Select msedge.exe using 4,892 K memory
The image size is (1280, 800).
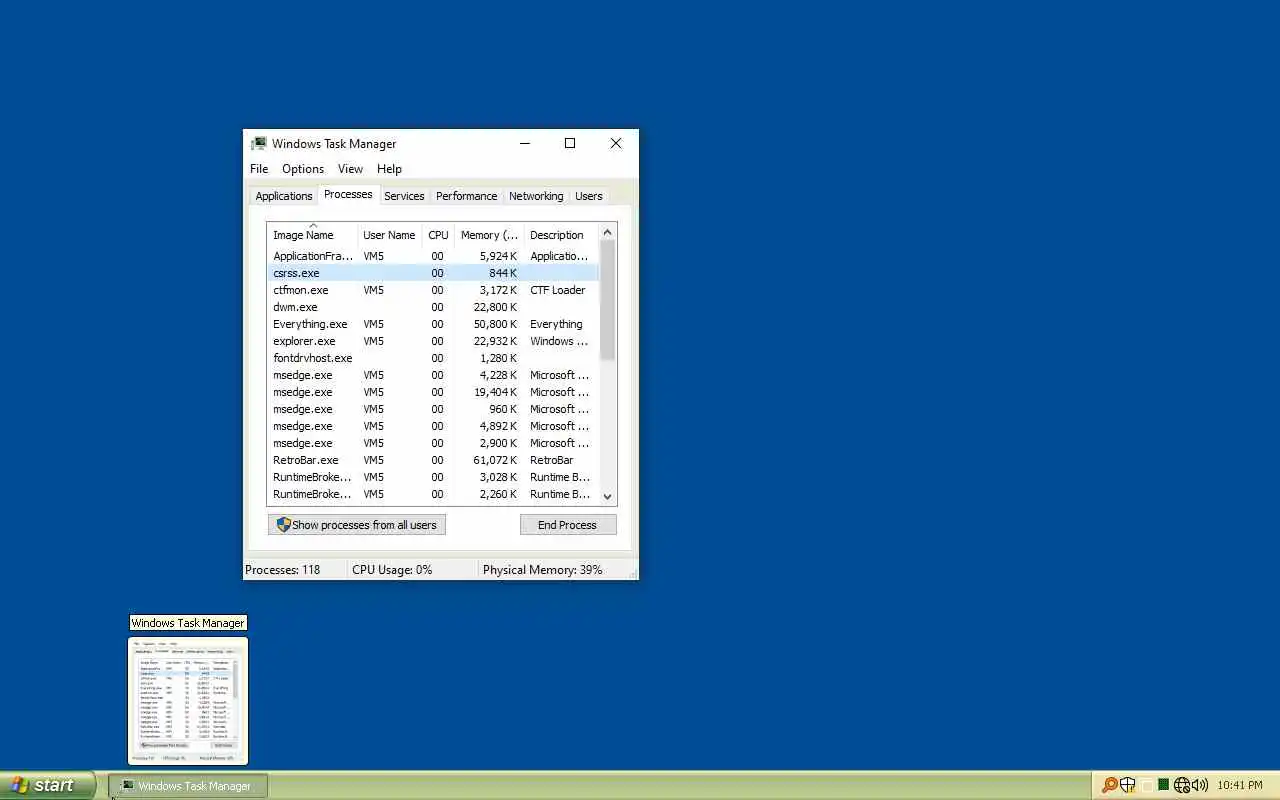(433, 426)
